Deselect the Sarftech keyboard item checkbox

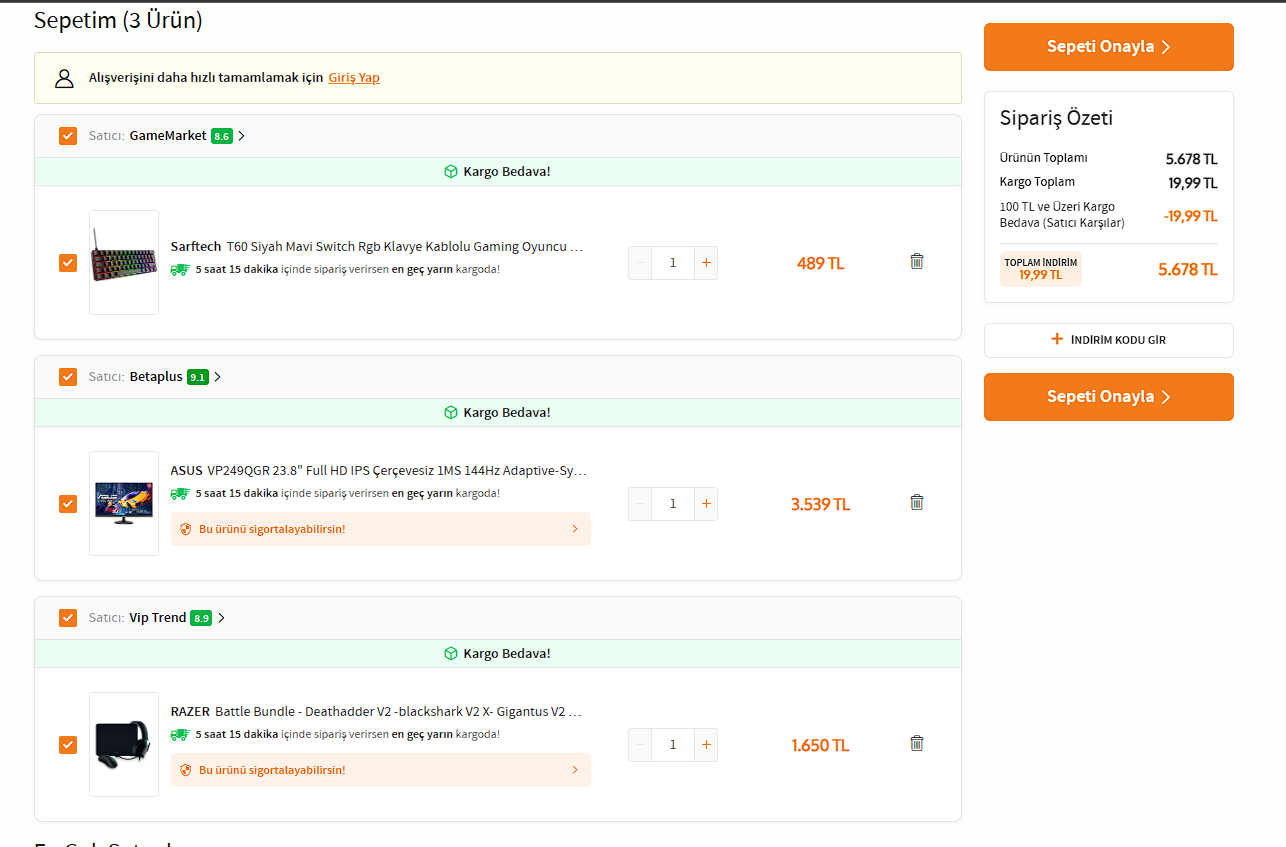[x=68, y=263]
